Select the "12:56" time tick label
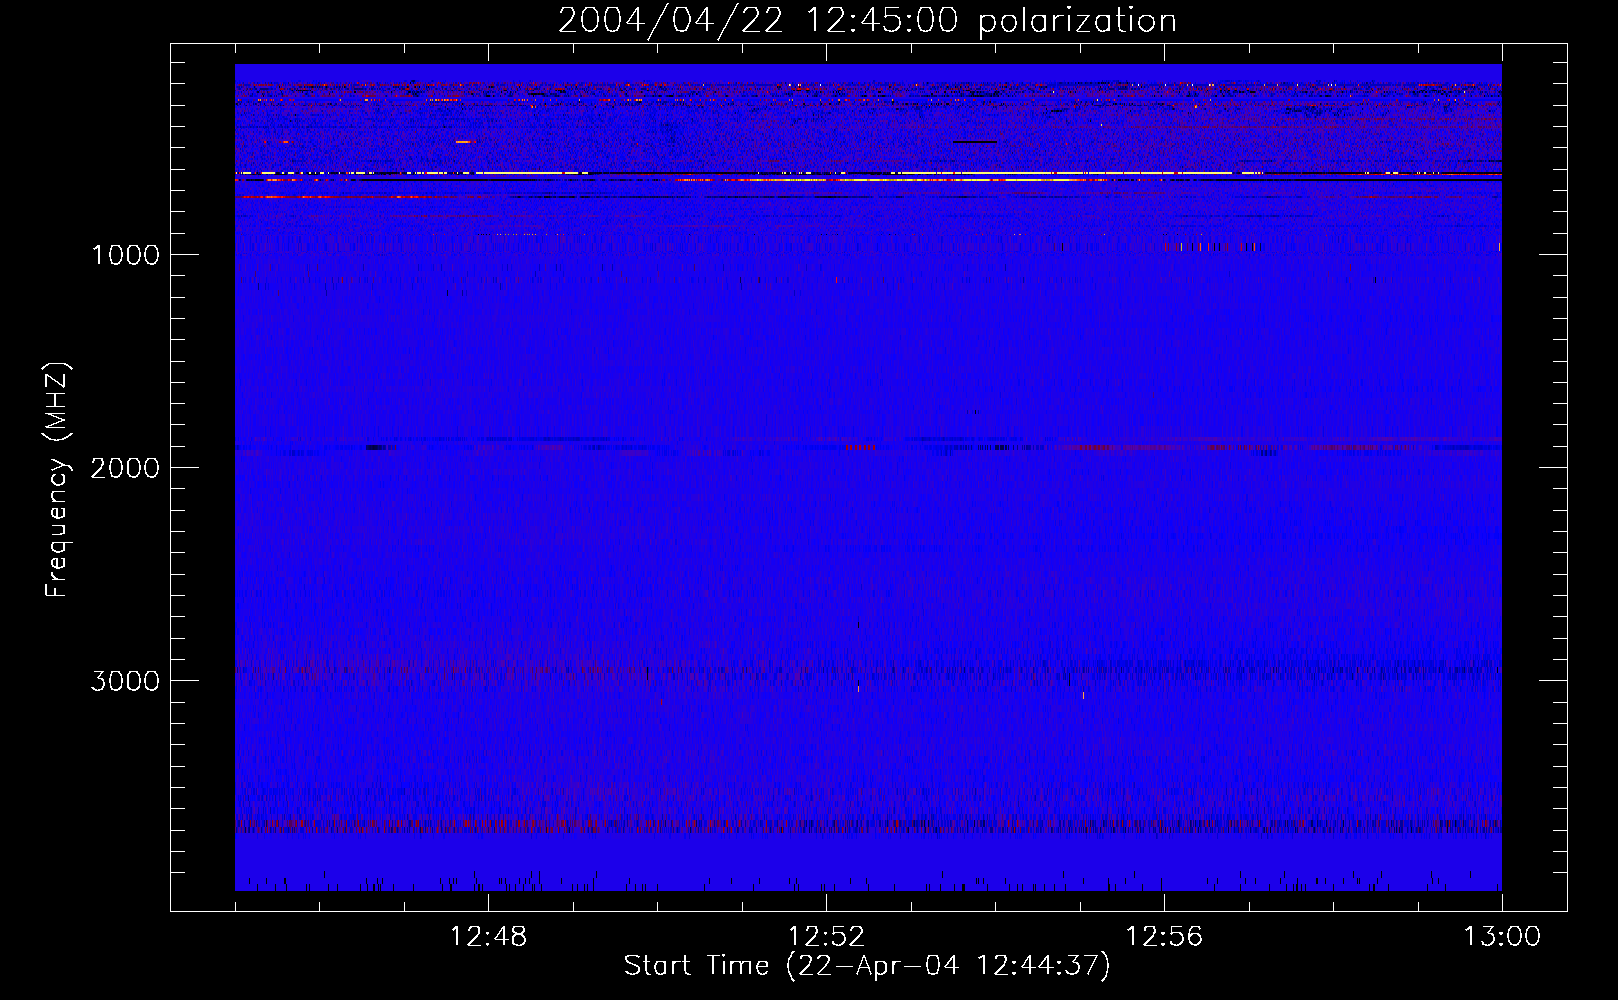Screen dimensions: 1618x1000 (x=1165, y=937)
